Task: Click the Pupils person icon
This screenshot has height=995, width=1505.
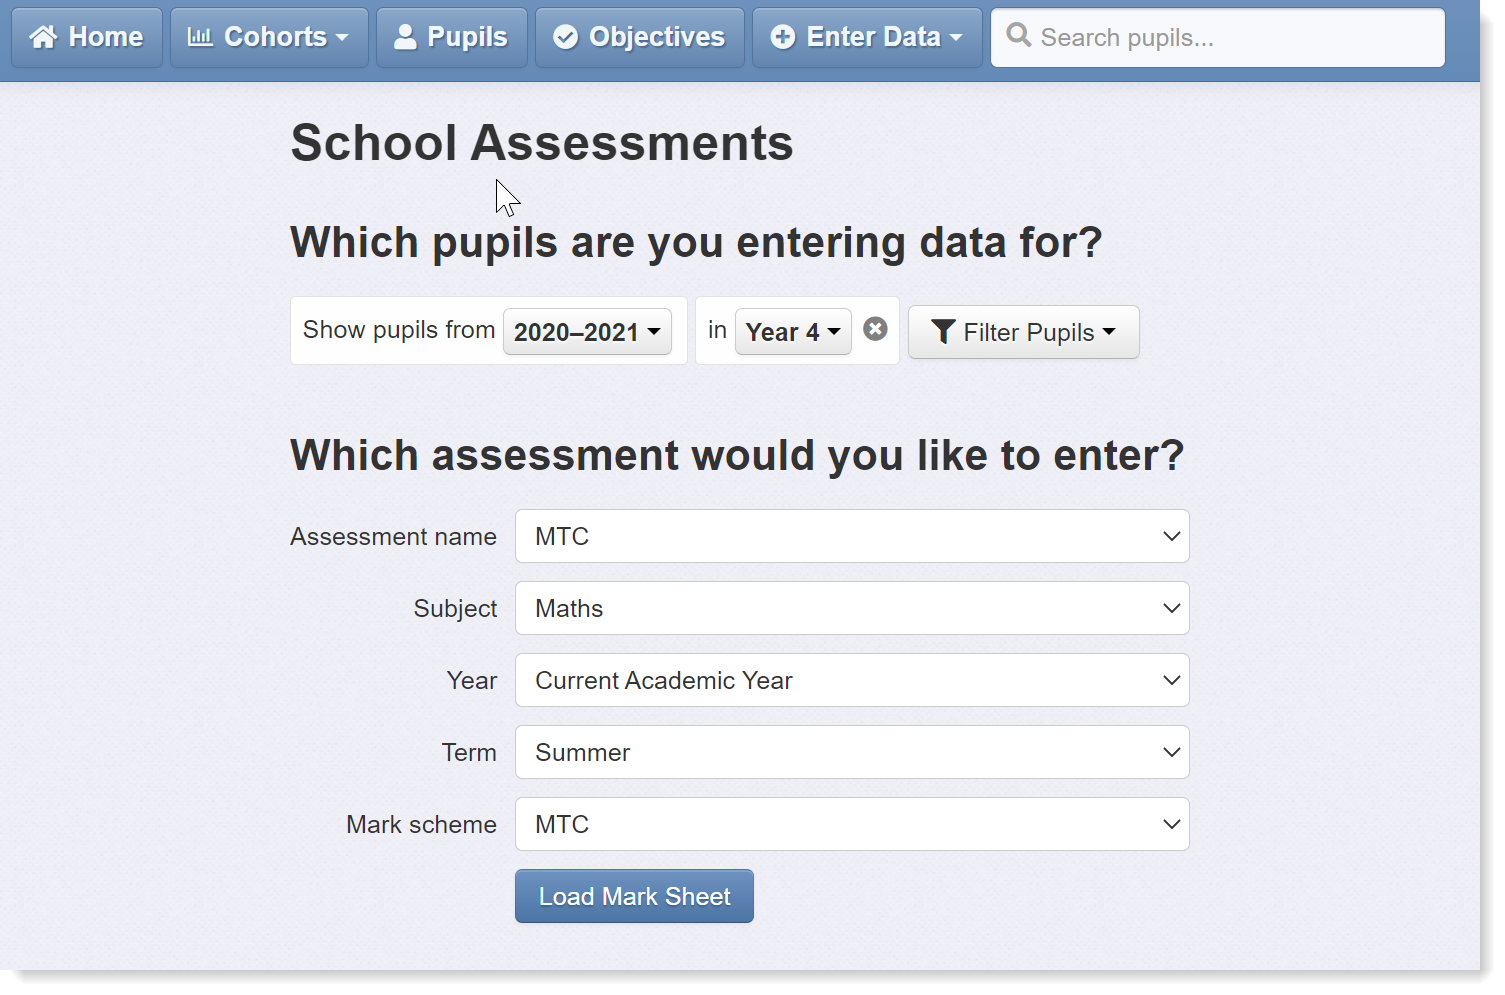Action: (x=405, y=37)
